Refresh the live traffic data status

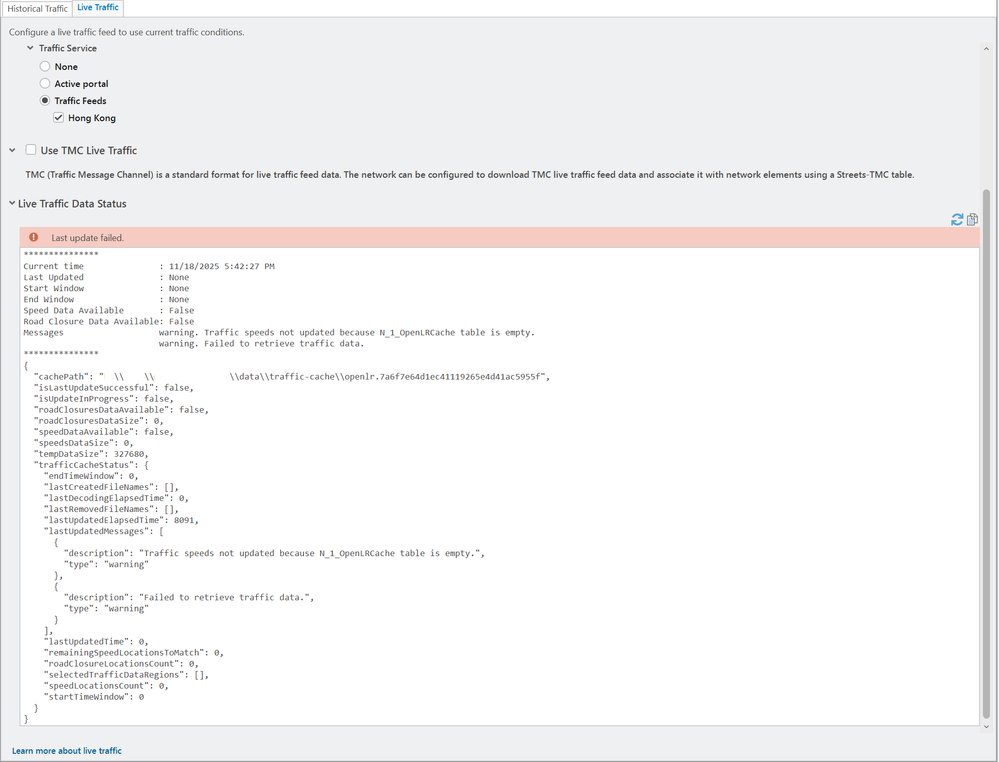957,219
